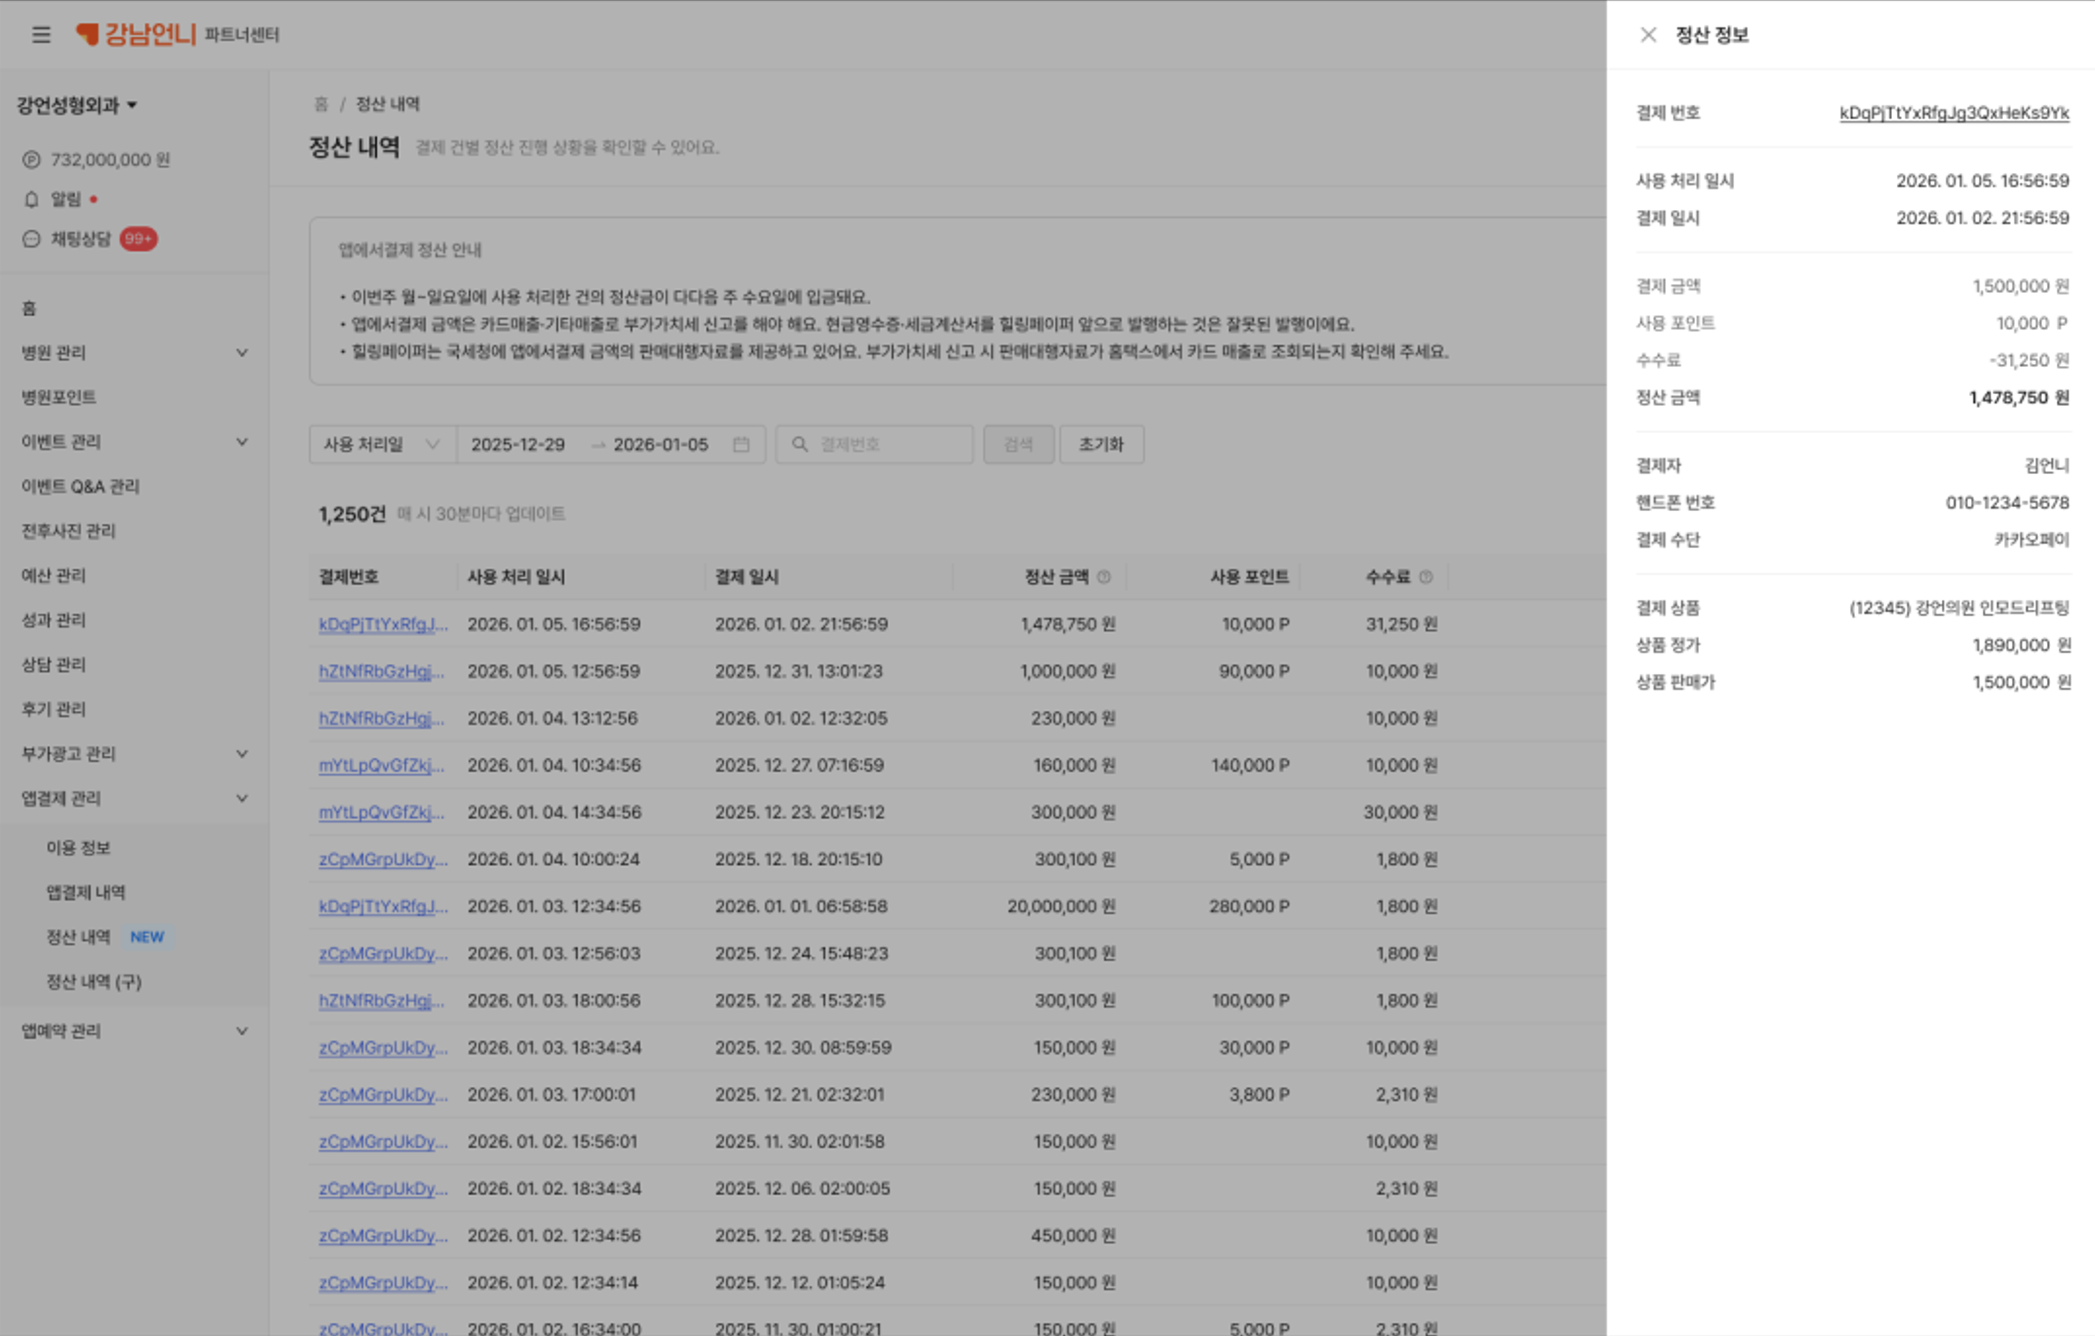Open payment number link kDqPjTtYxRfgJg3QxHeKs9Yk in panel

coord(1953,113)
